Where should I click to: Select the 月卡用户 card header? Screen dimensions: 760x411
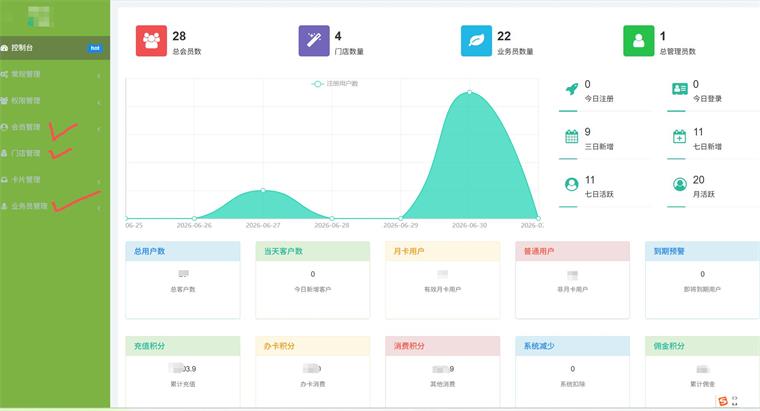pyautogui.click(x=443, y=251)
